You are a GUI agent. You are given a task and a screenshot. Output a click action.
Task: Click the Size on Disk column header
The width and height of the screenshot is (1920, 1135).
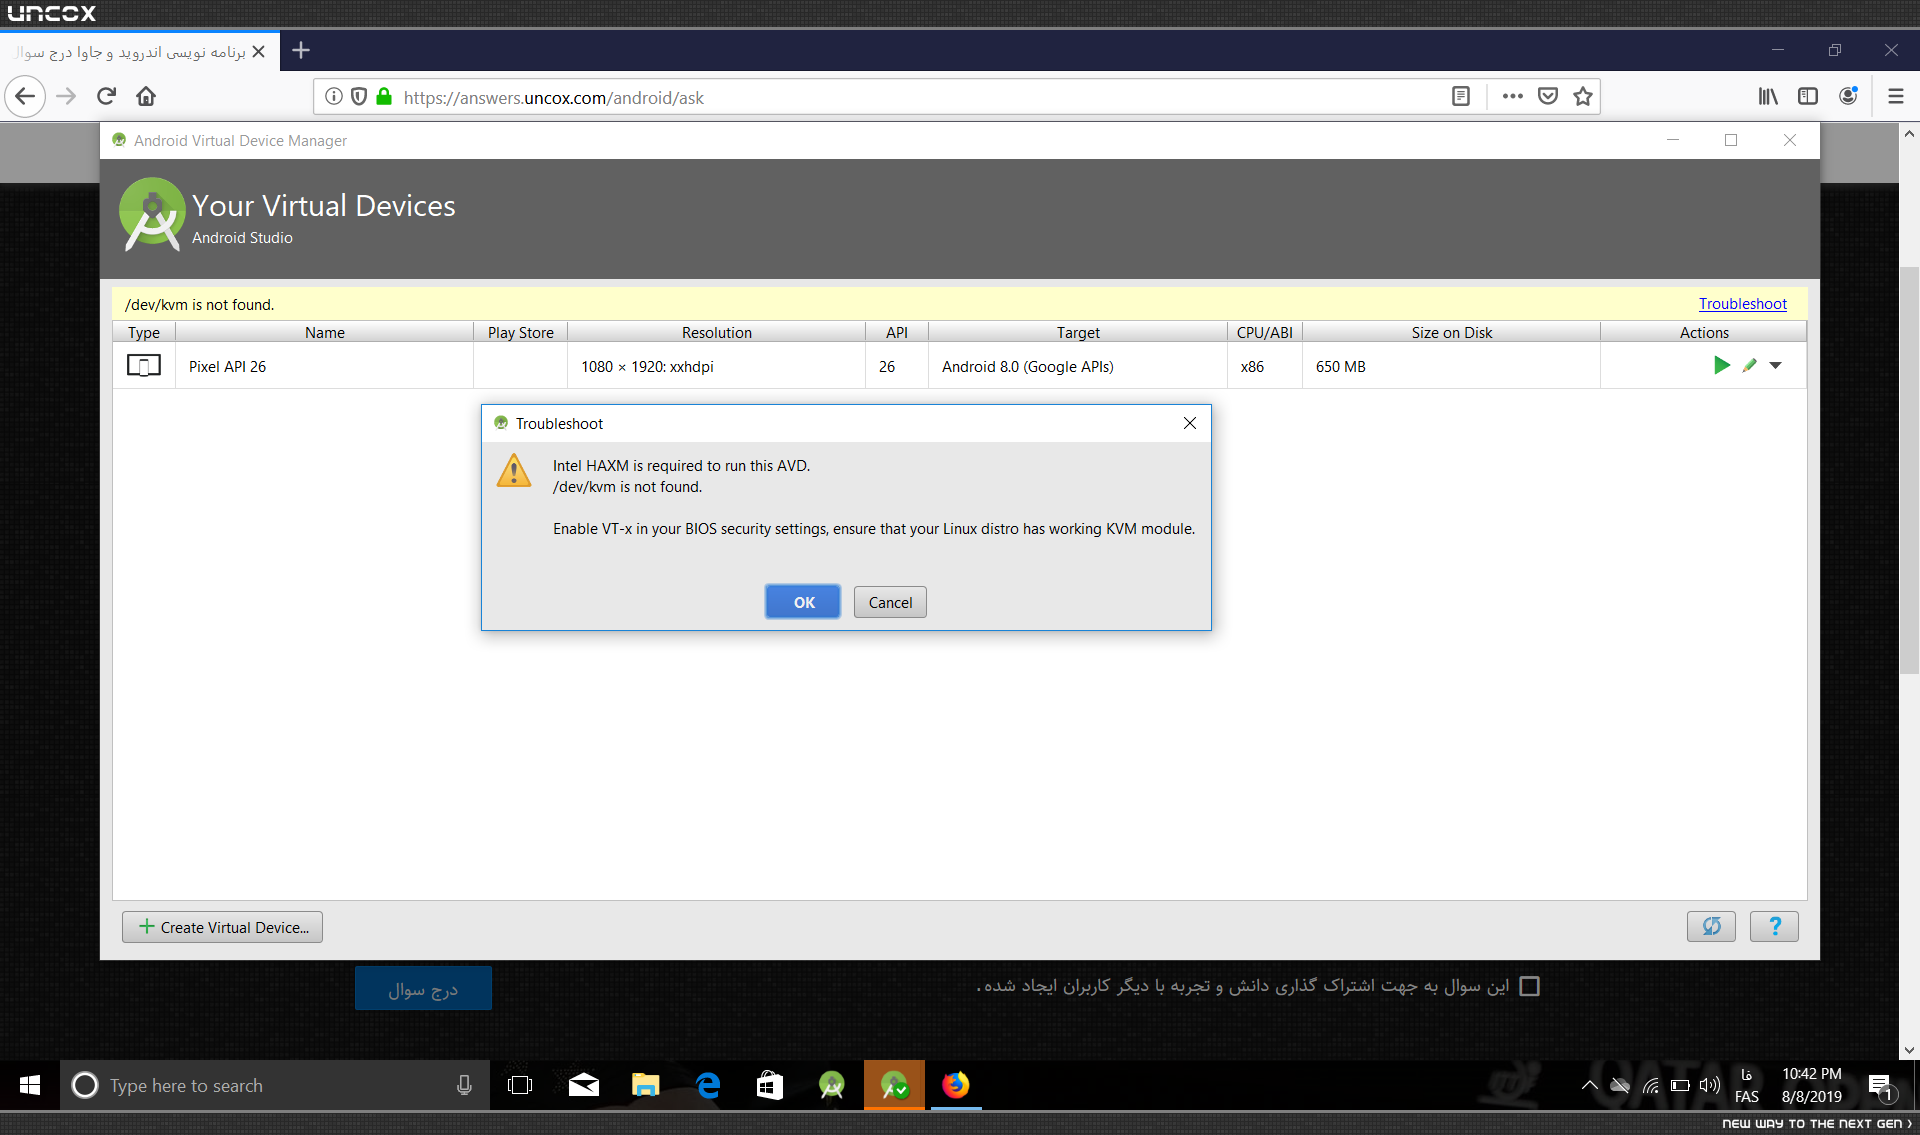pos(1451,332)
